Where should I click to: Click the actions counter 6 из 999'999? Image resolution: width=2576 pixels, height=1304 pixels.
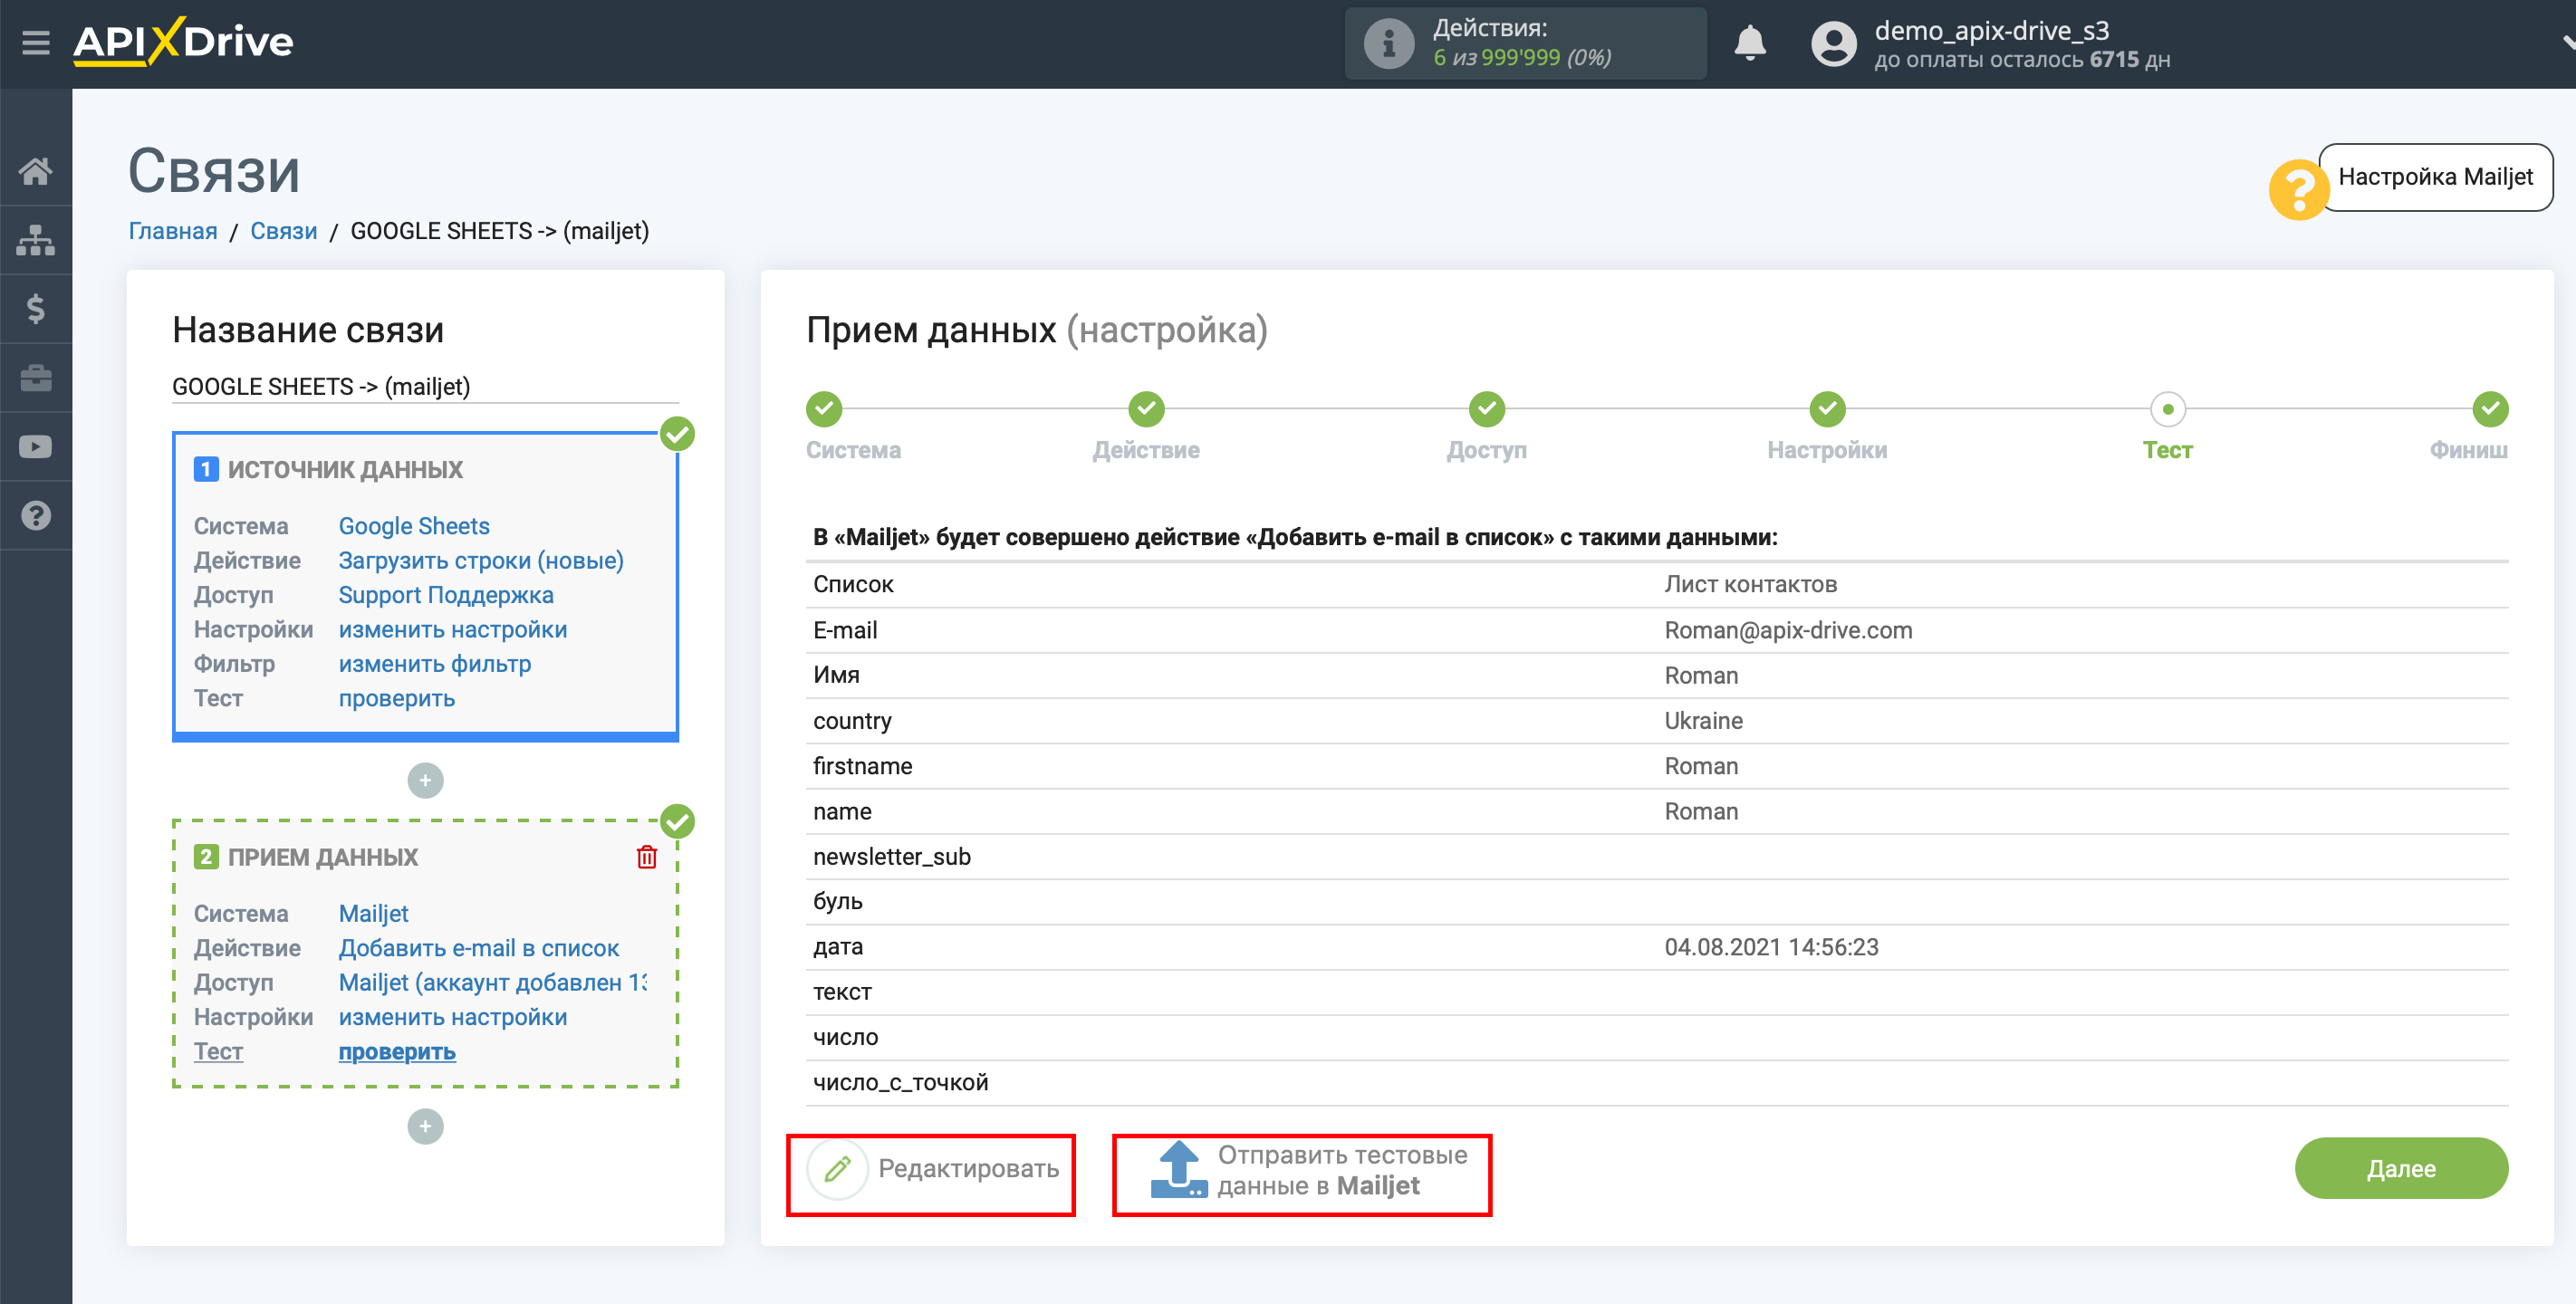tap(1522, 57)
